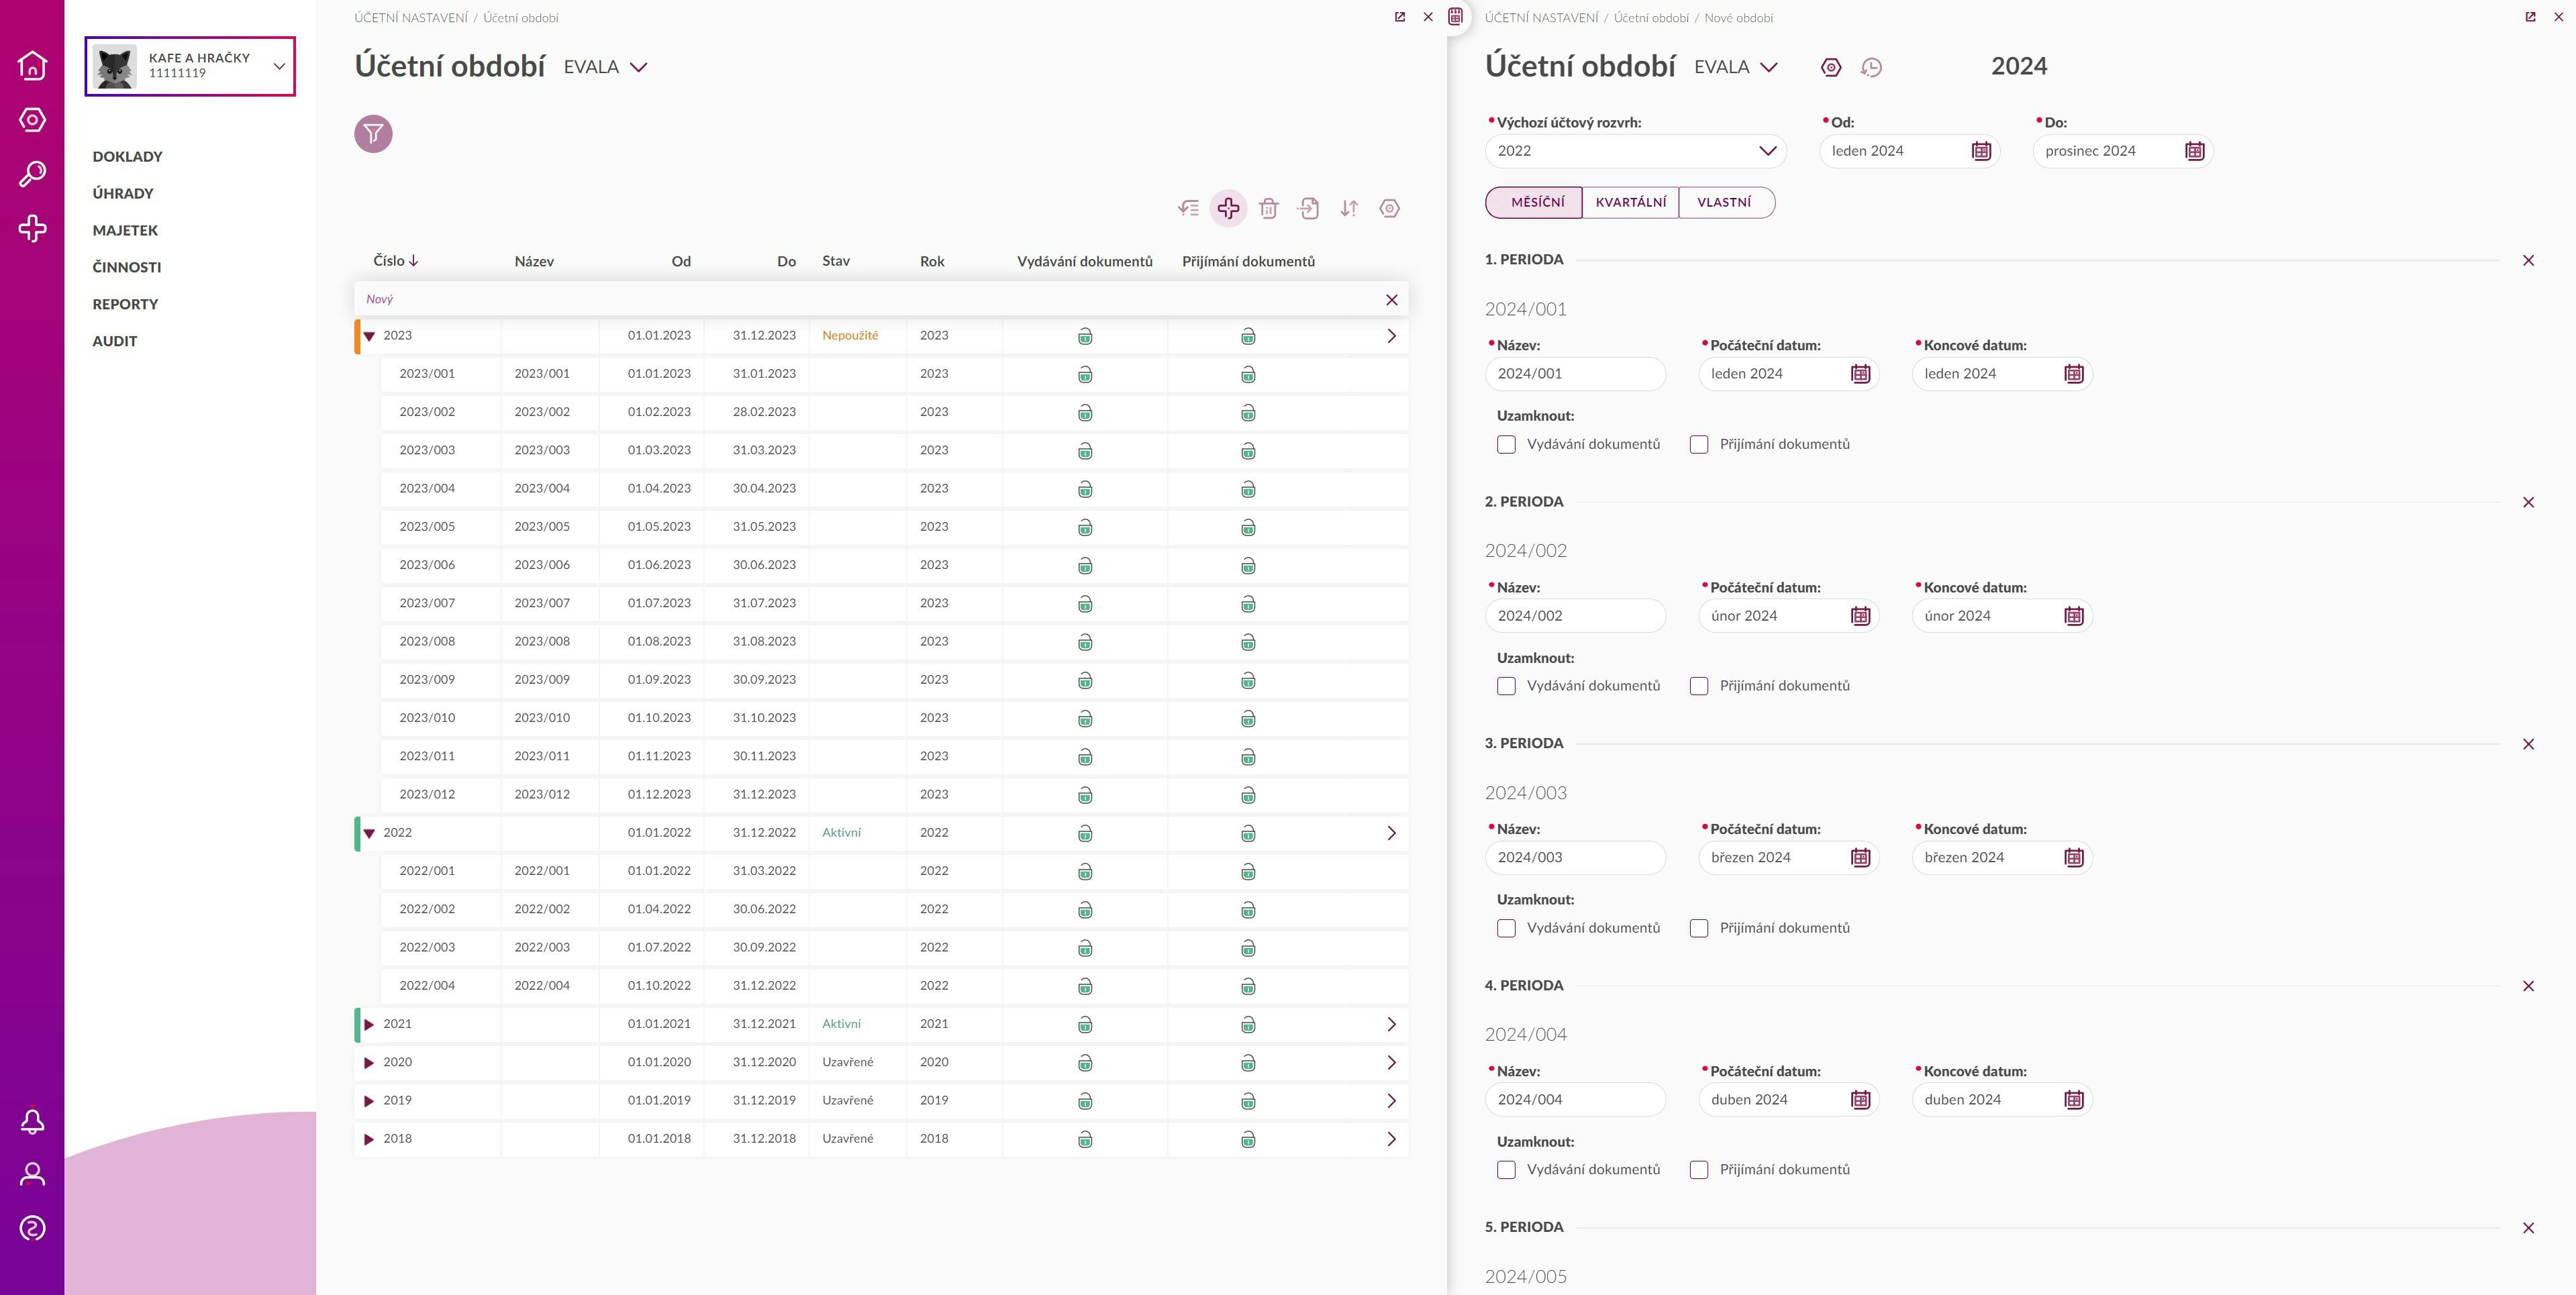Image resolution: width=2576 pixels, height=1295 pixels.
Task: Open the DOKLADY menu item
Action: point(127,157)
